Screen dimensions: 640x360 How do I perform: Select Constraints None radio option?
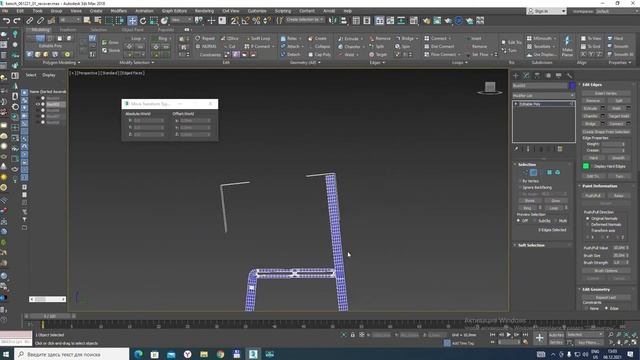(x=586, y=309)
